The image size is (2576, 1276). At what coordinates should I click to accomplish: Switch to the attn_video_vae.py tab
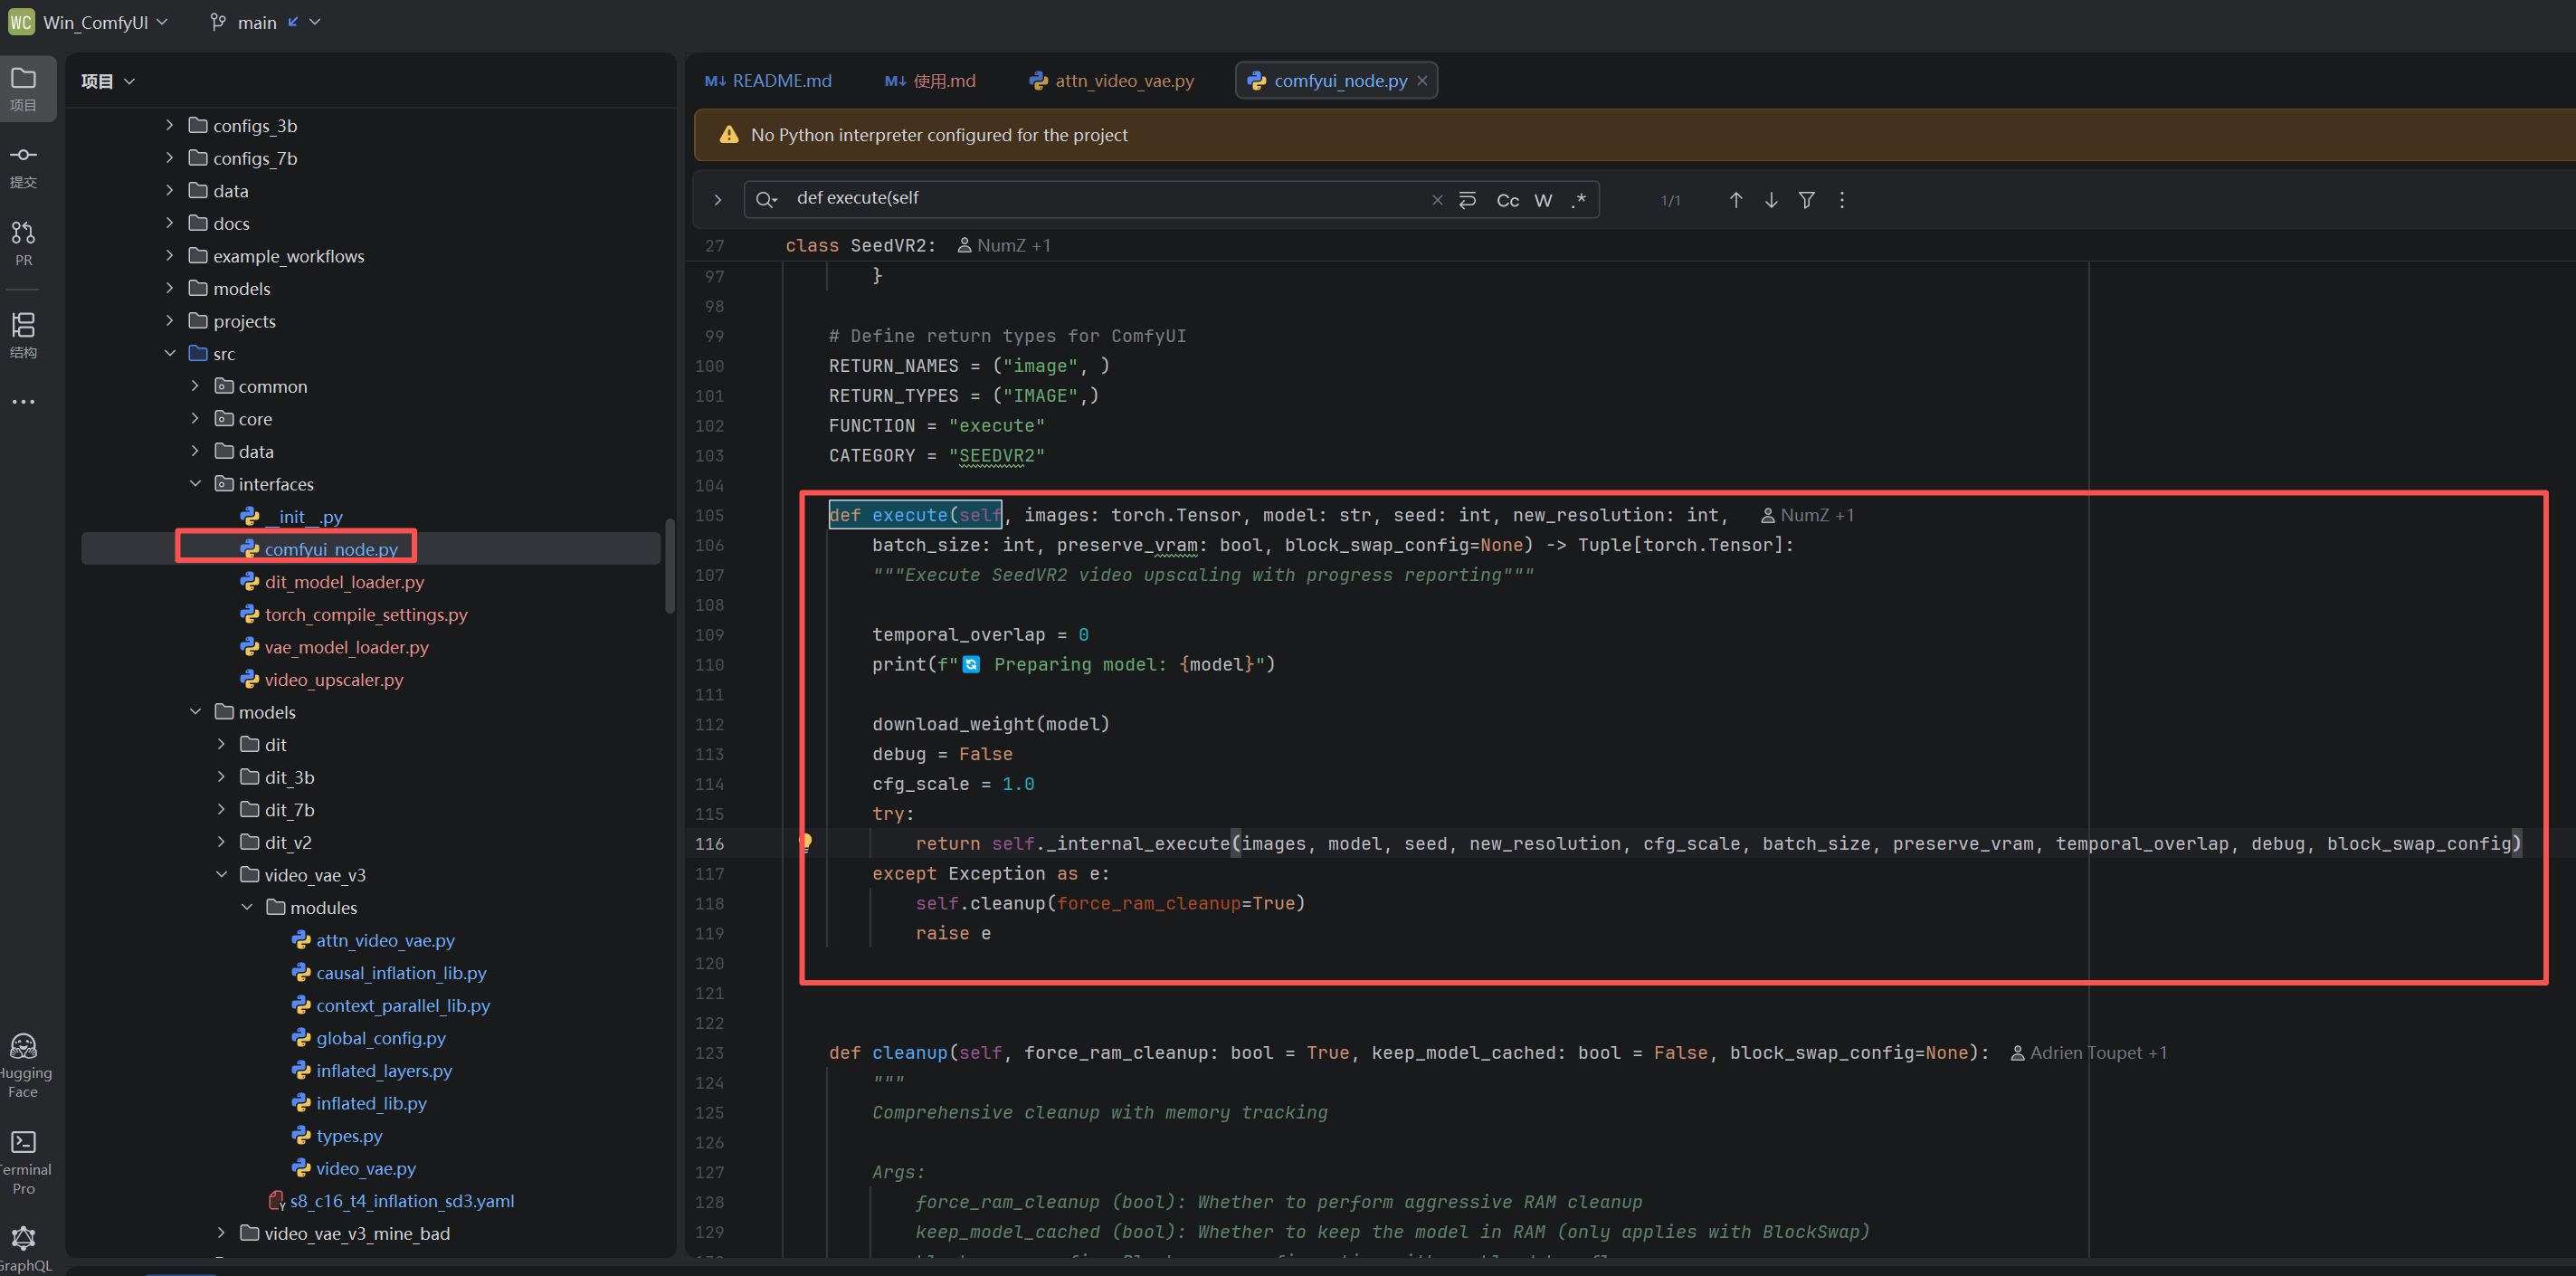click(1111, 81)
